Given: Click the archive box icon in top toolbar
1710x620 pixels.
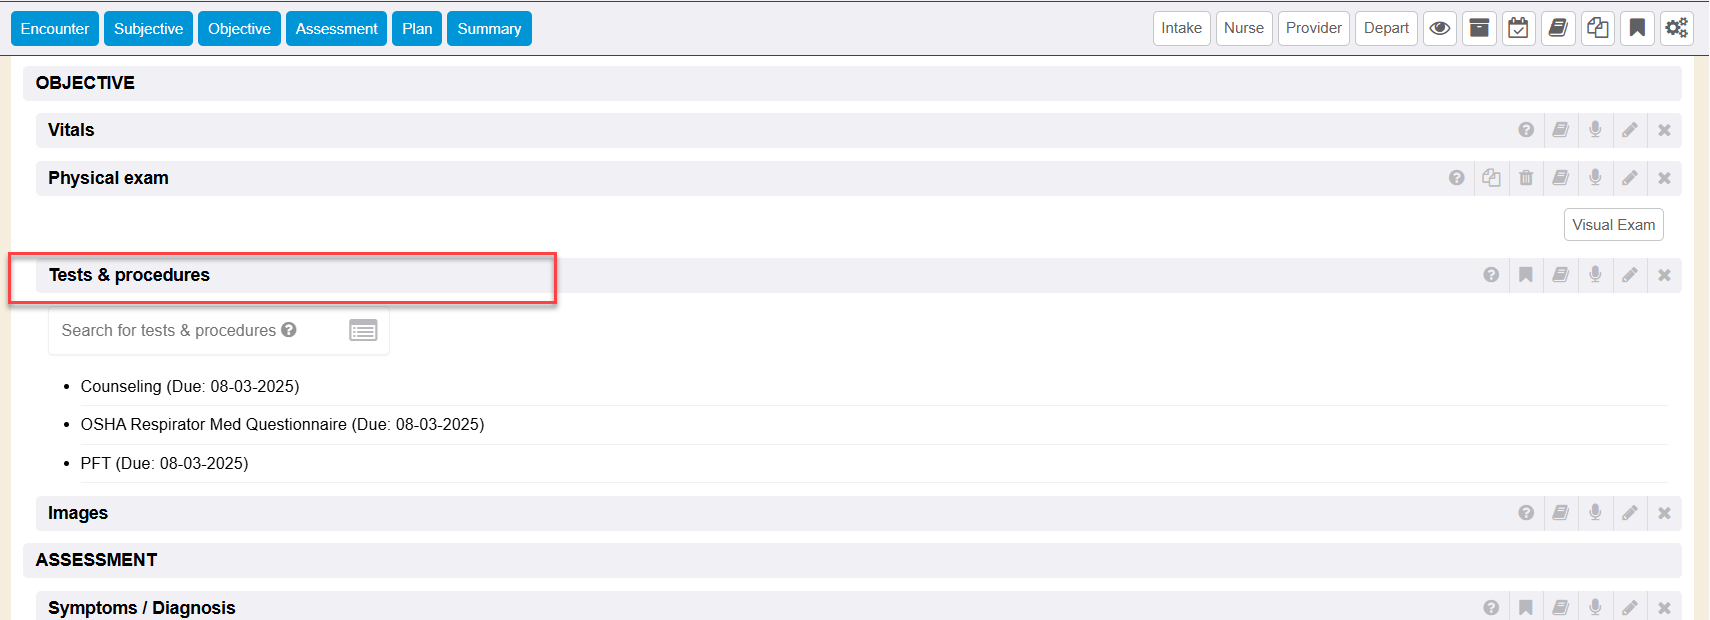Looking at the screenshot, I should click(1479, 28).
